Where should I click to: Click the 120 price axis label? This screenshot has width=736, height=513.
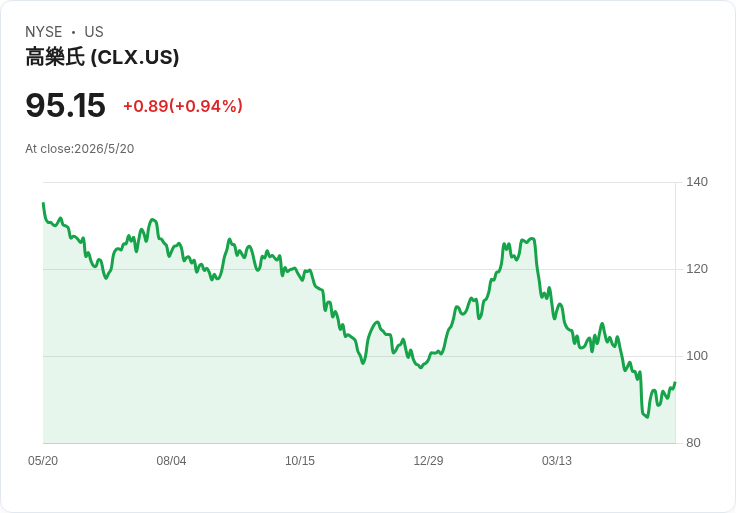(697, 269)
